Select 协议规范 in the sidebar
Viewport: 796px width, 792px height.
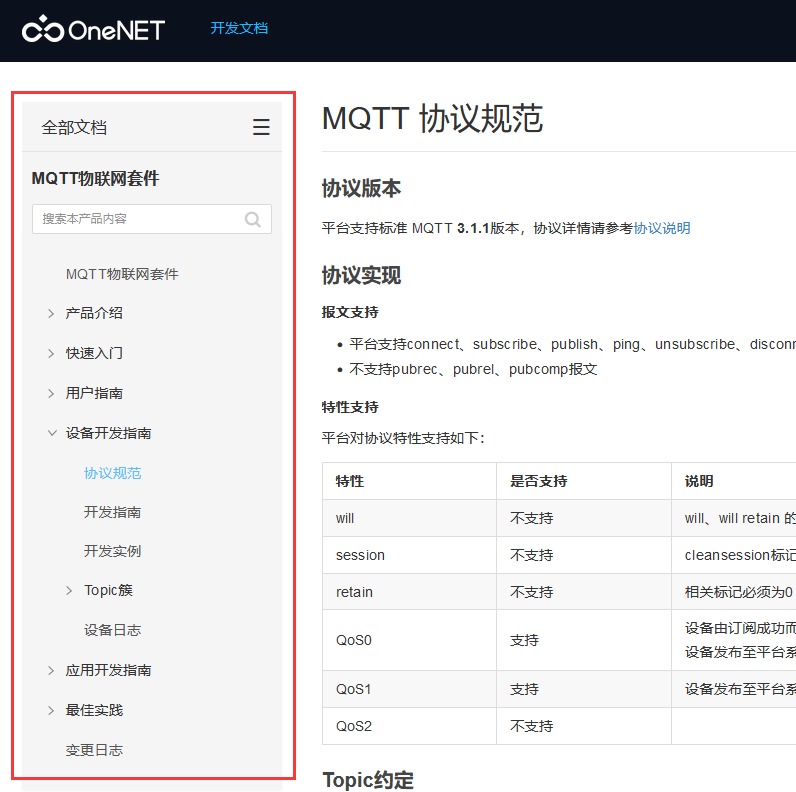(x=112, y=473)
